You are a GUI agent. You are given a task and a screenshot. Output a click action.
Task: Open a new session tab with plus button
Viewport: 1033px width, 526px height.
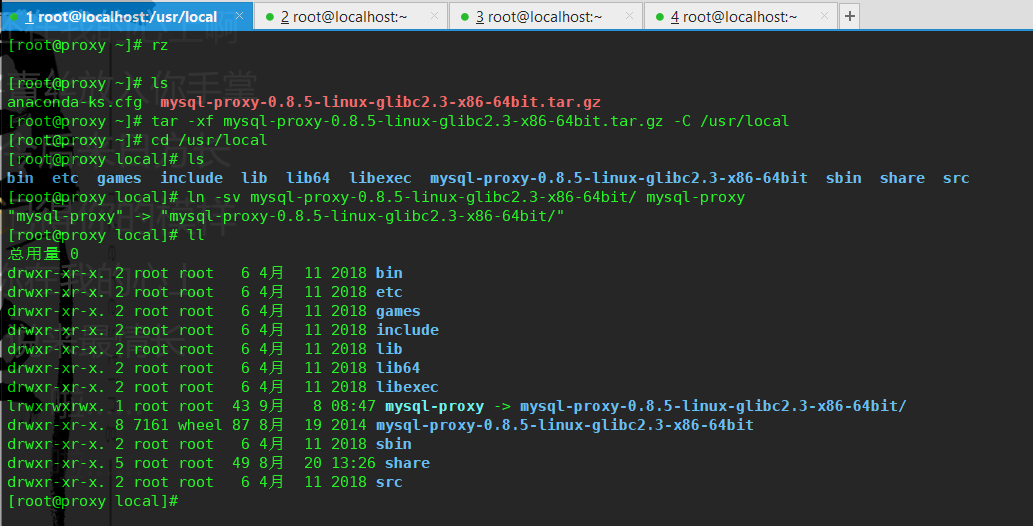pyautogui.click(x=850, y=16)
